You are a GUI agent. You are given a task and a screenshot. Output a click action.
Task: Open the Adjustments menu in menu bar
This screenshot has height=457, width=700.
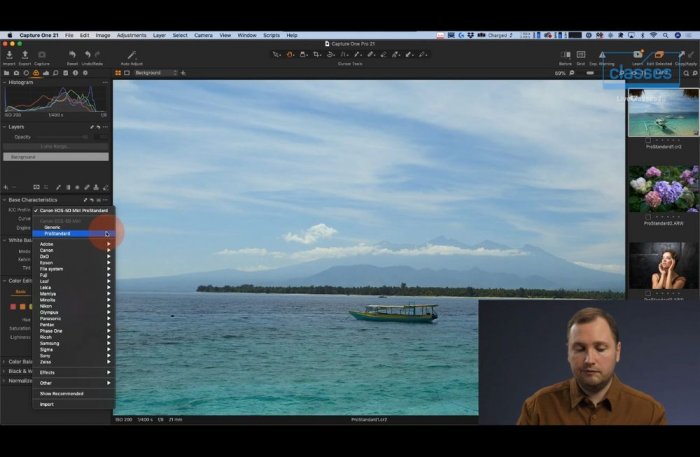click(131, 35)
